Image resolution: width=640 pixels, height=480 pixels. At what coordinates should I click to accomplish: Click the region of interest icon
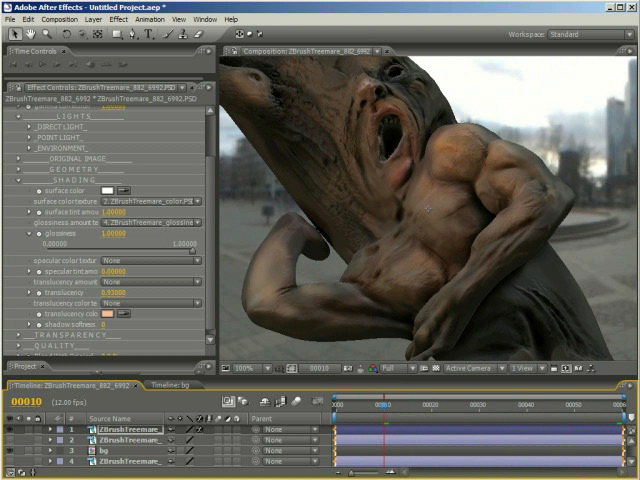coord(424,369)
